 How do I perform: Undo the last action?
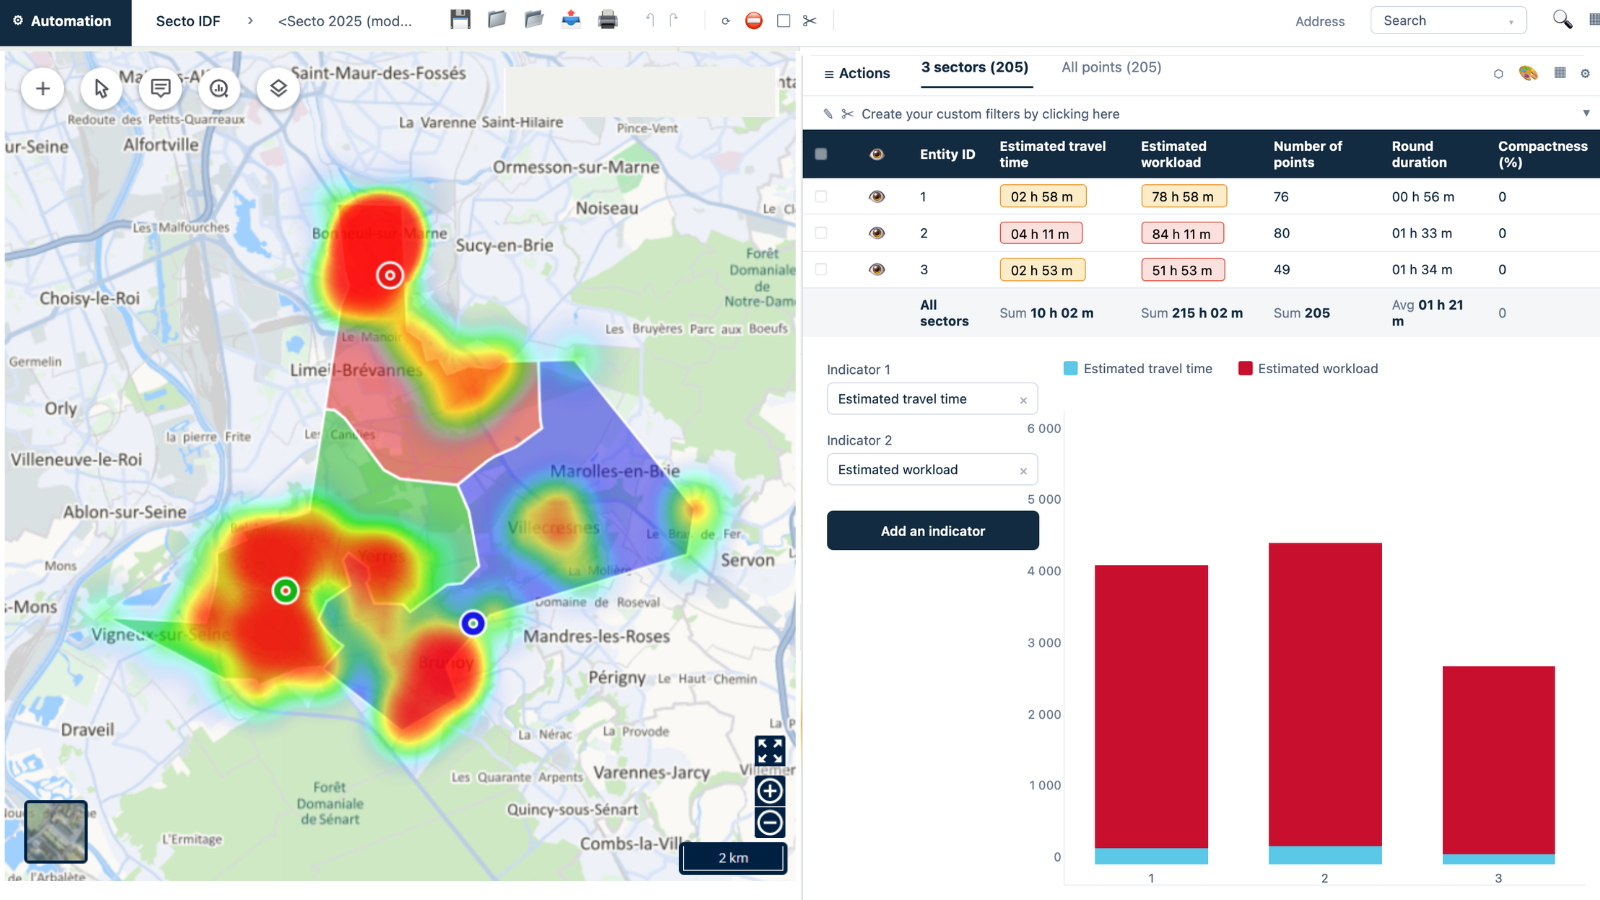coord(650,20)
